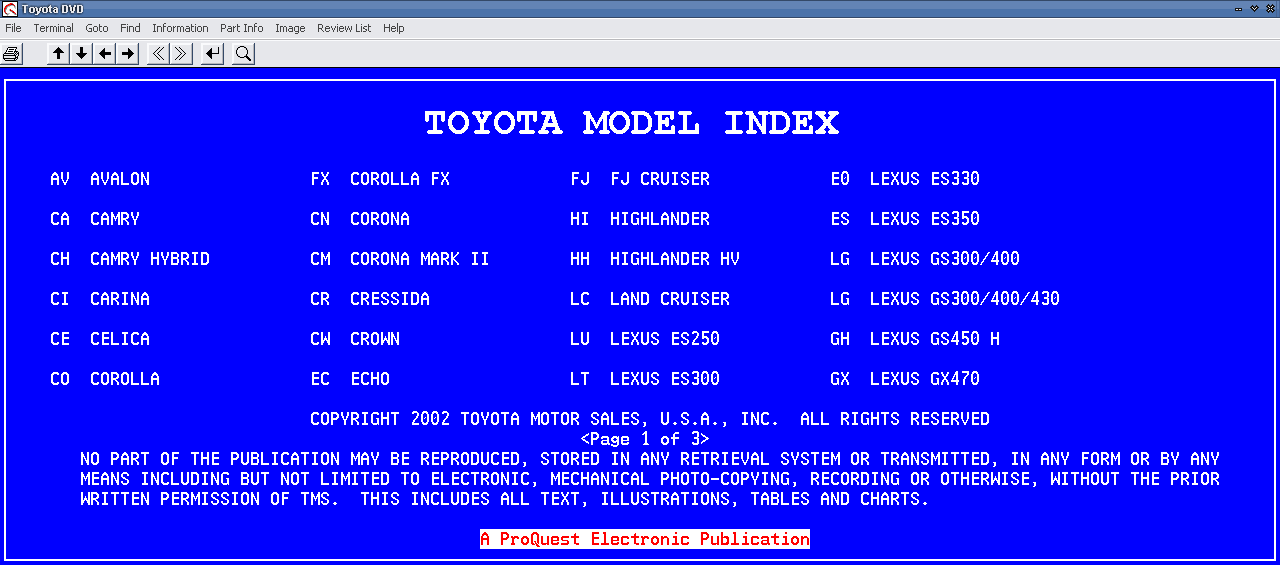Select the CAMRY model entry
The width and height of the screenshot is (1280, 565).
pos(95,219)
